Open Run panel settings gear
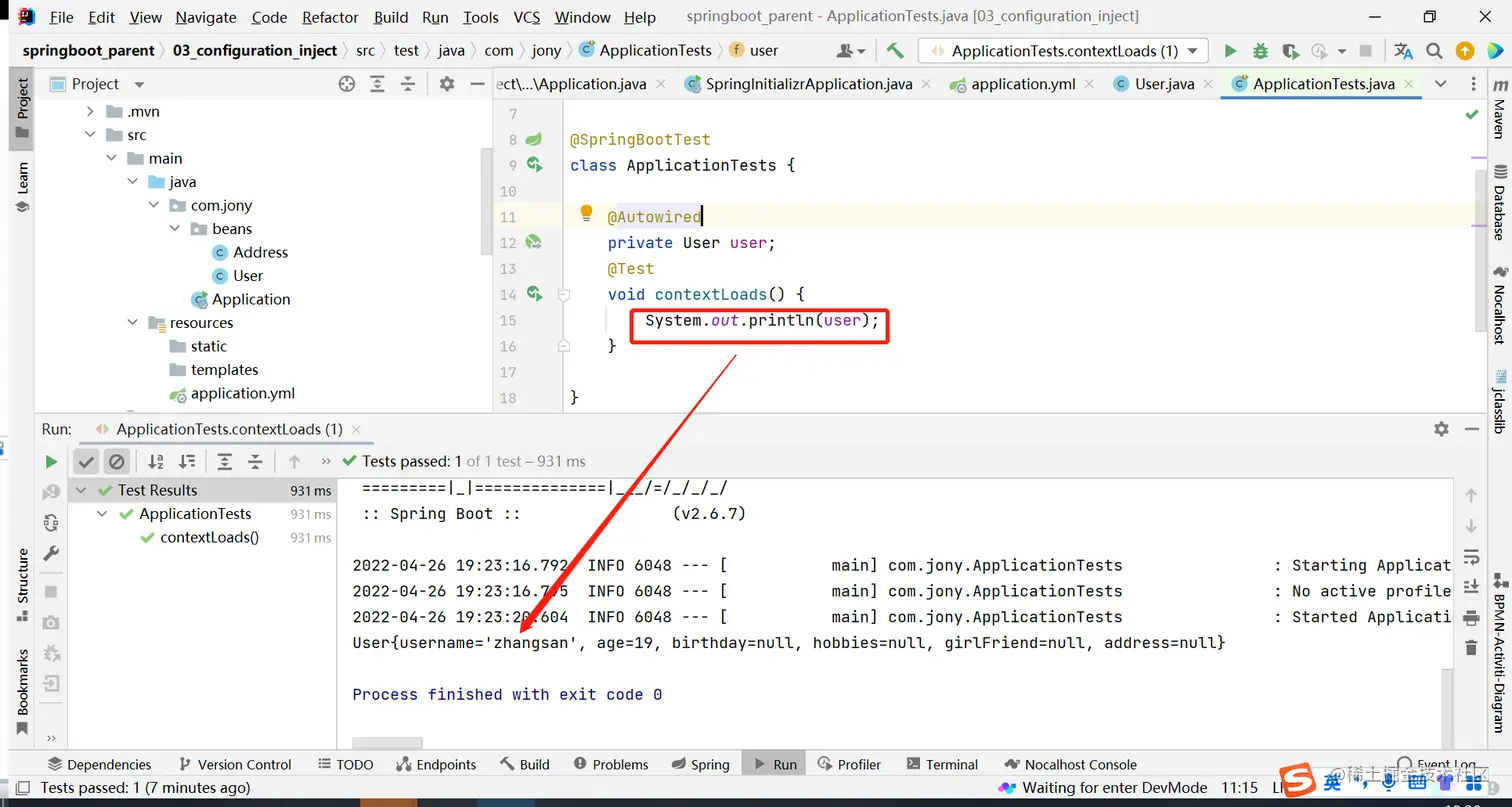Viewport: 1512px width, 807px height. [1441, 429]
